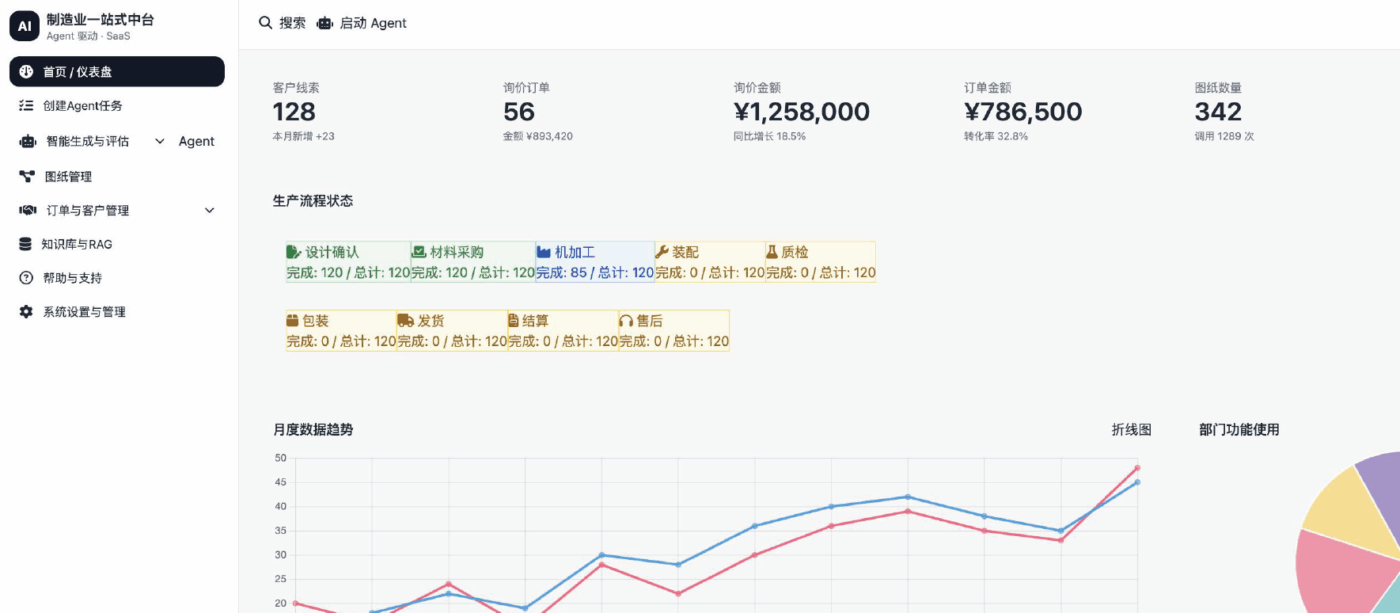Image resolution: width=1400 pixels, height=613 pixels.
Task: Click the robot icon beside 启动 Agent
Action: (x=324, y=23)
